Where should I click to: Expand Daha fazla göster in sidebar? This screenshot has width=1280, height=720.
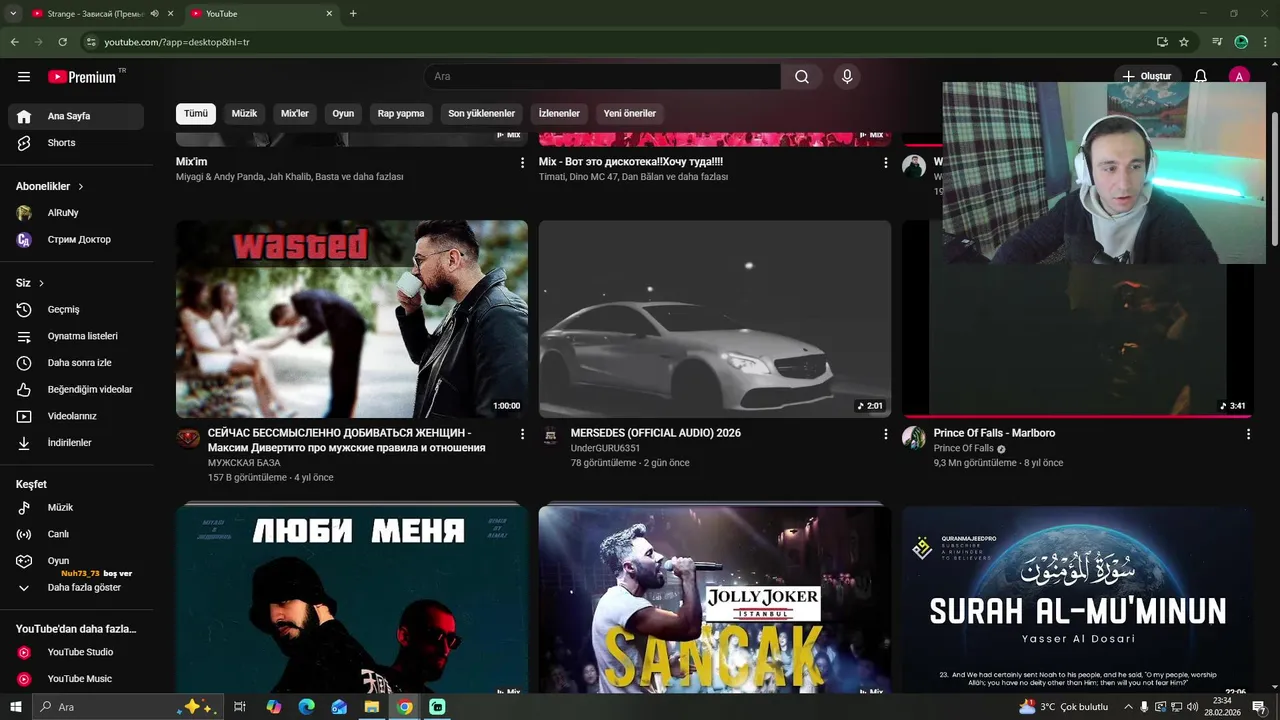coord(76,588)
